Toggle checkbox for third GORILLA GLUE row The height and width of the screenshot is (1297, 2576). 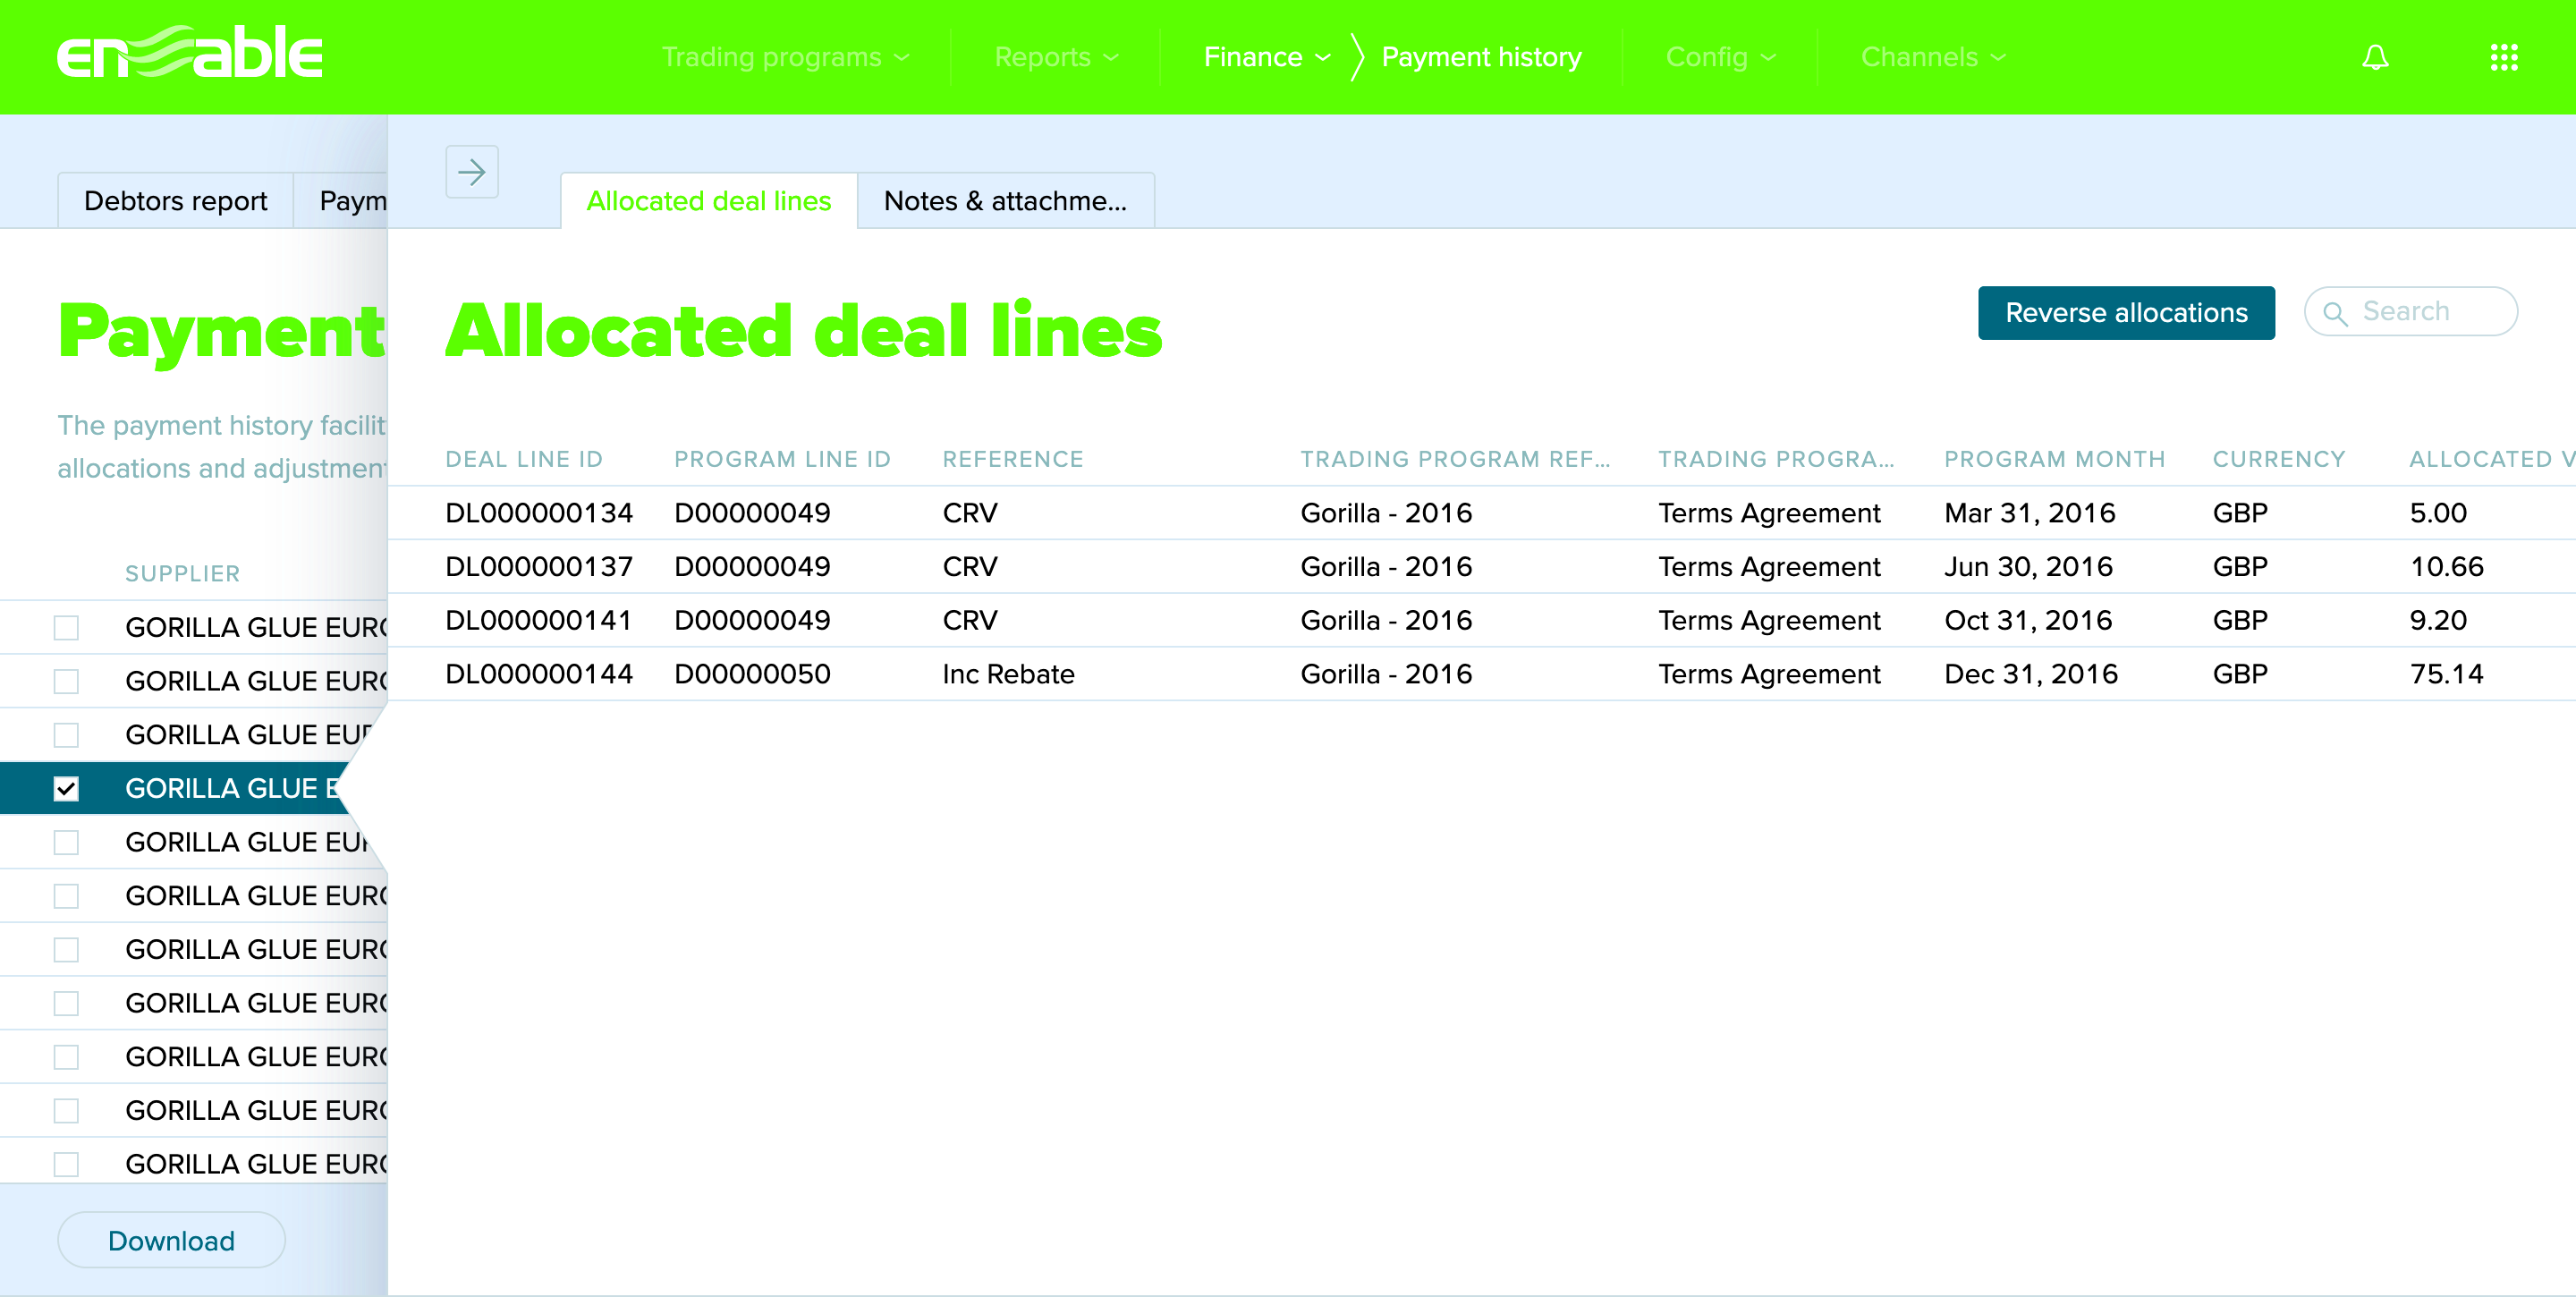click(66, 734)
